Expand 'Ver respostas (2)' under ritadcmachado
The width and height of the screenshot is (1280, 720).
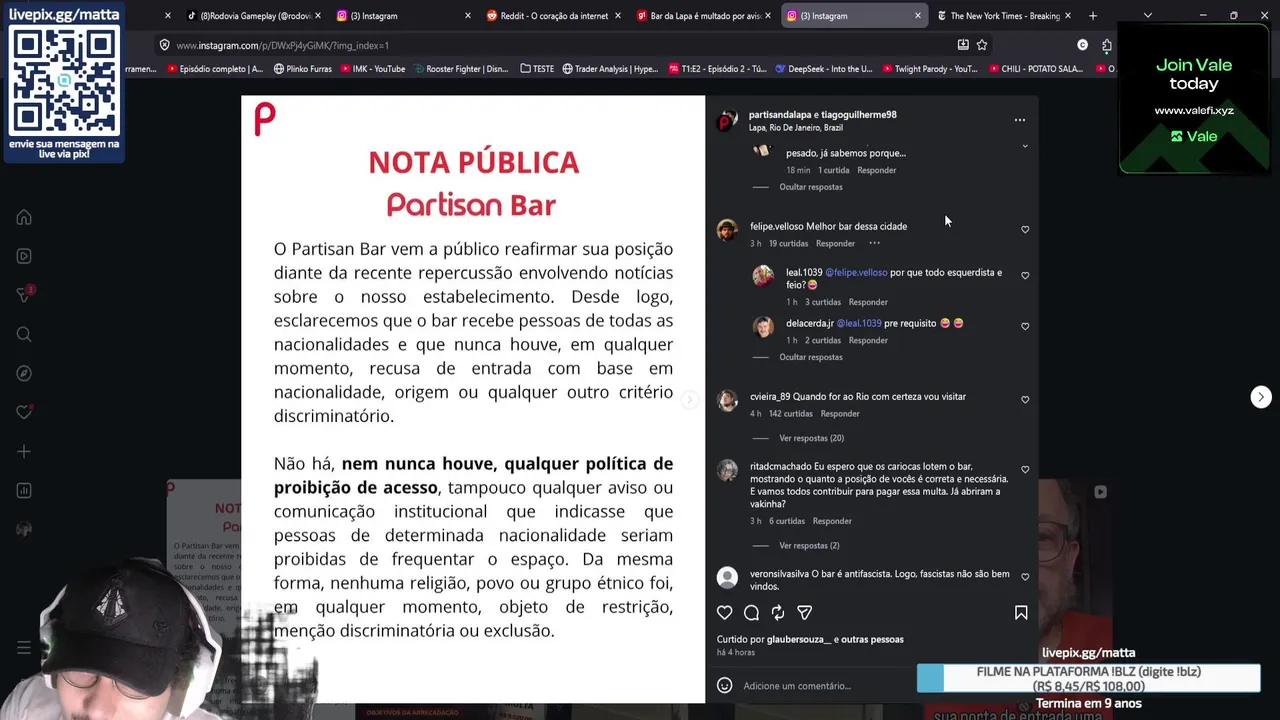click(809, 546)
